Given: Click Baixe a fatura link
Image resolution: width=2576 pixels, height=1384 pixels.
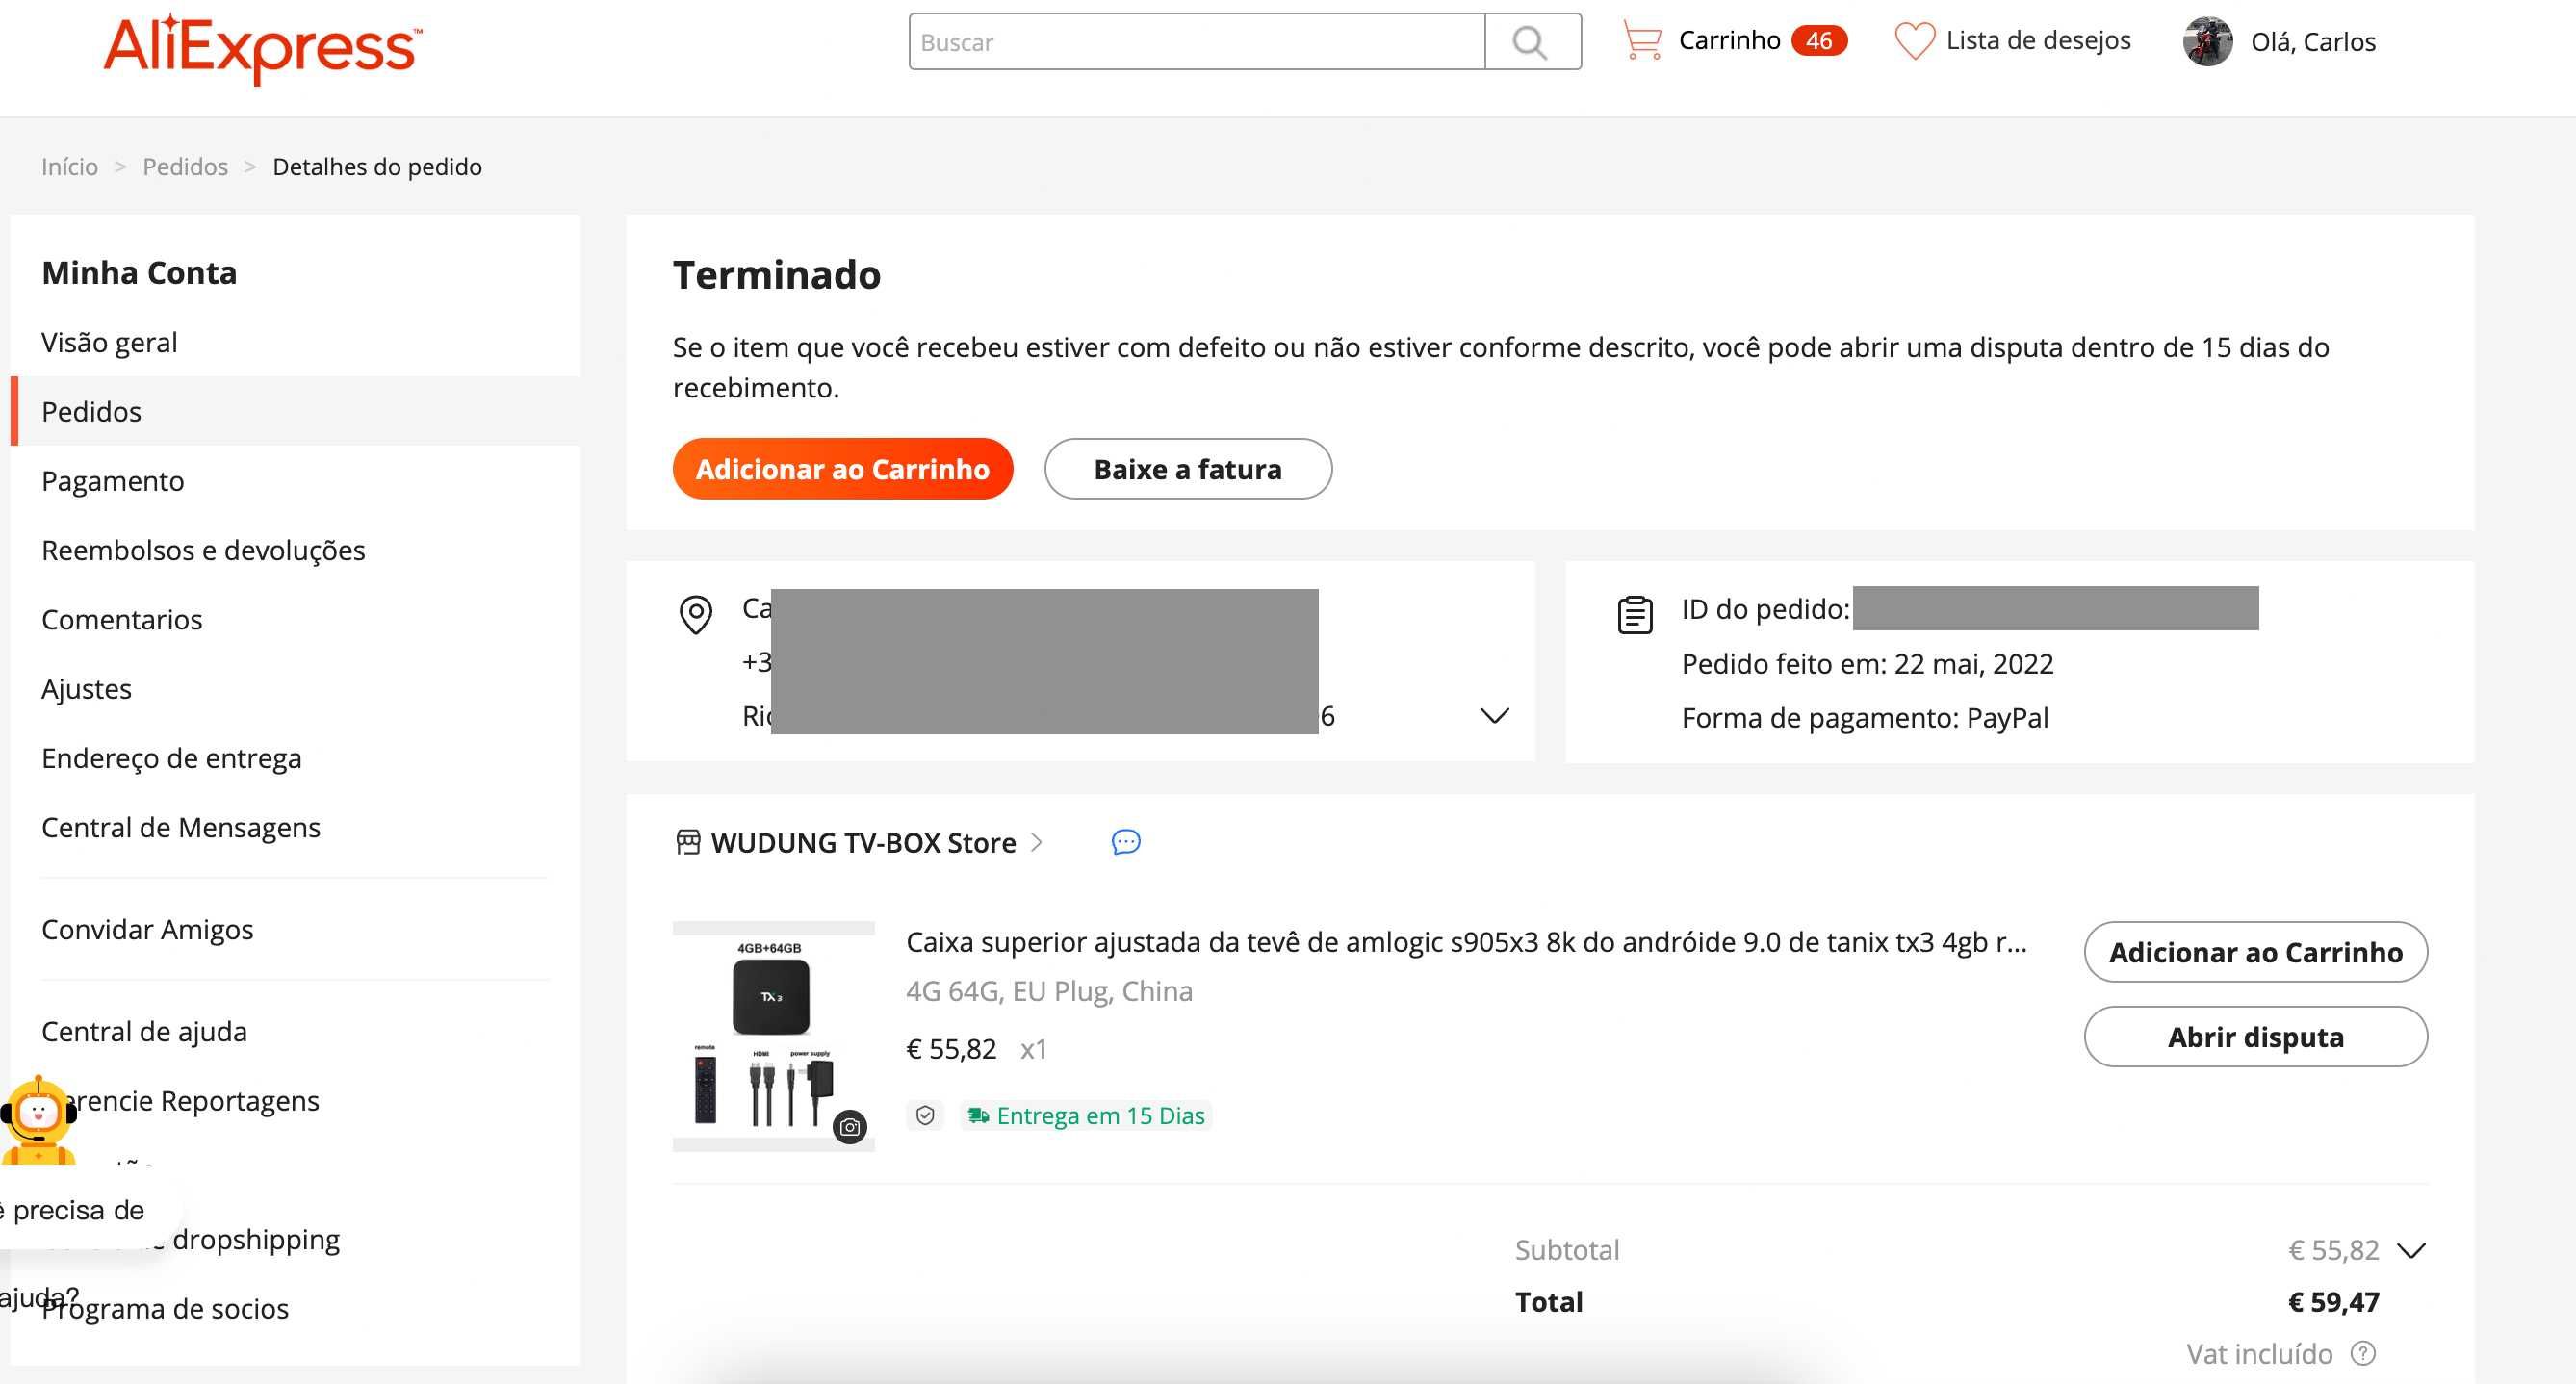Looking at the screenshot, I should (x=1188, y=469).
